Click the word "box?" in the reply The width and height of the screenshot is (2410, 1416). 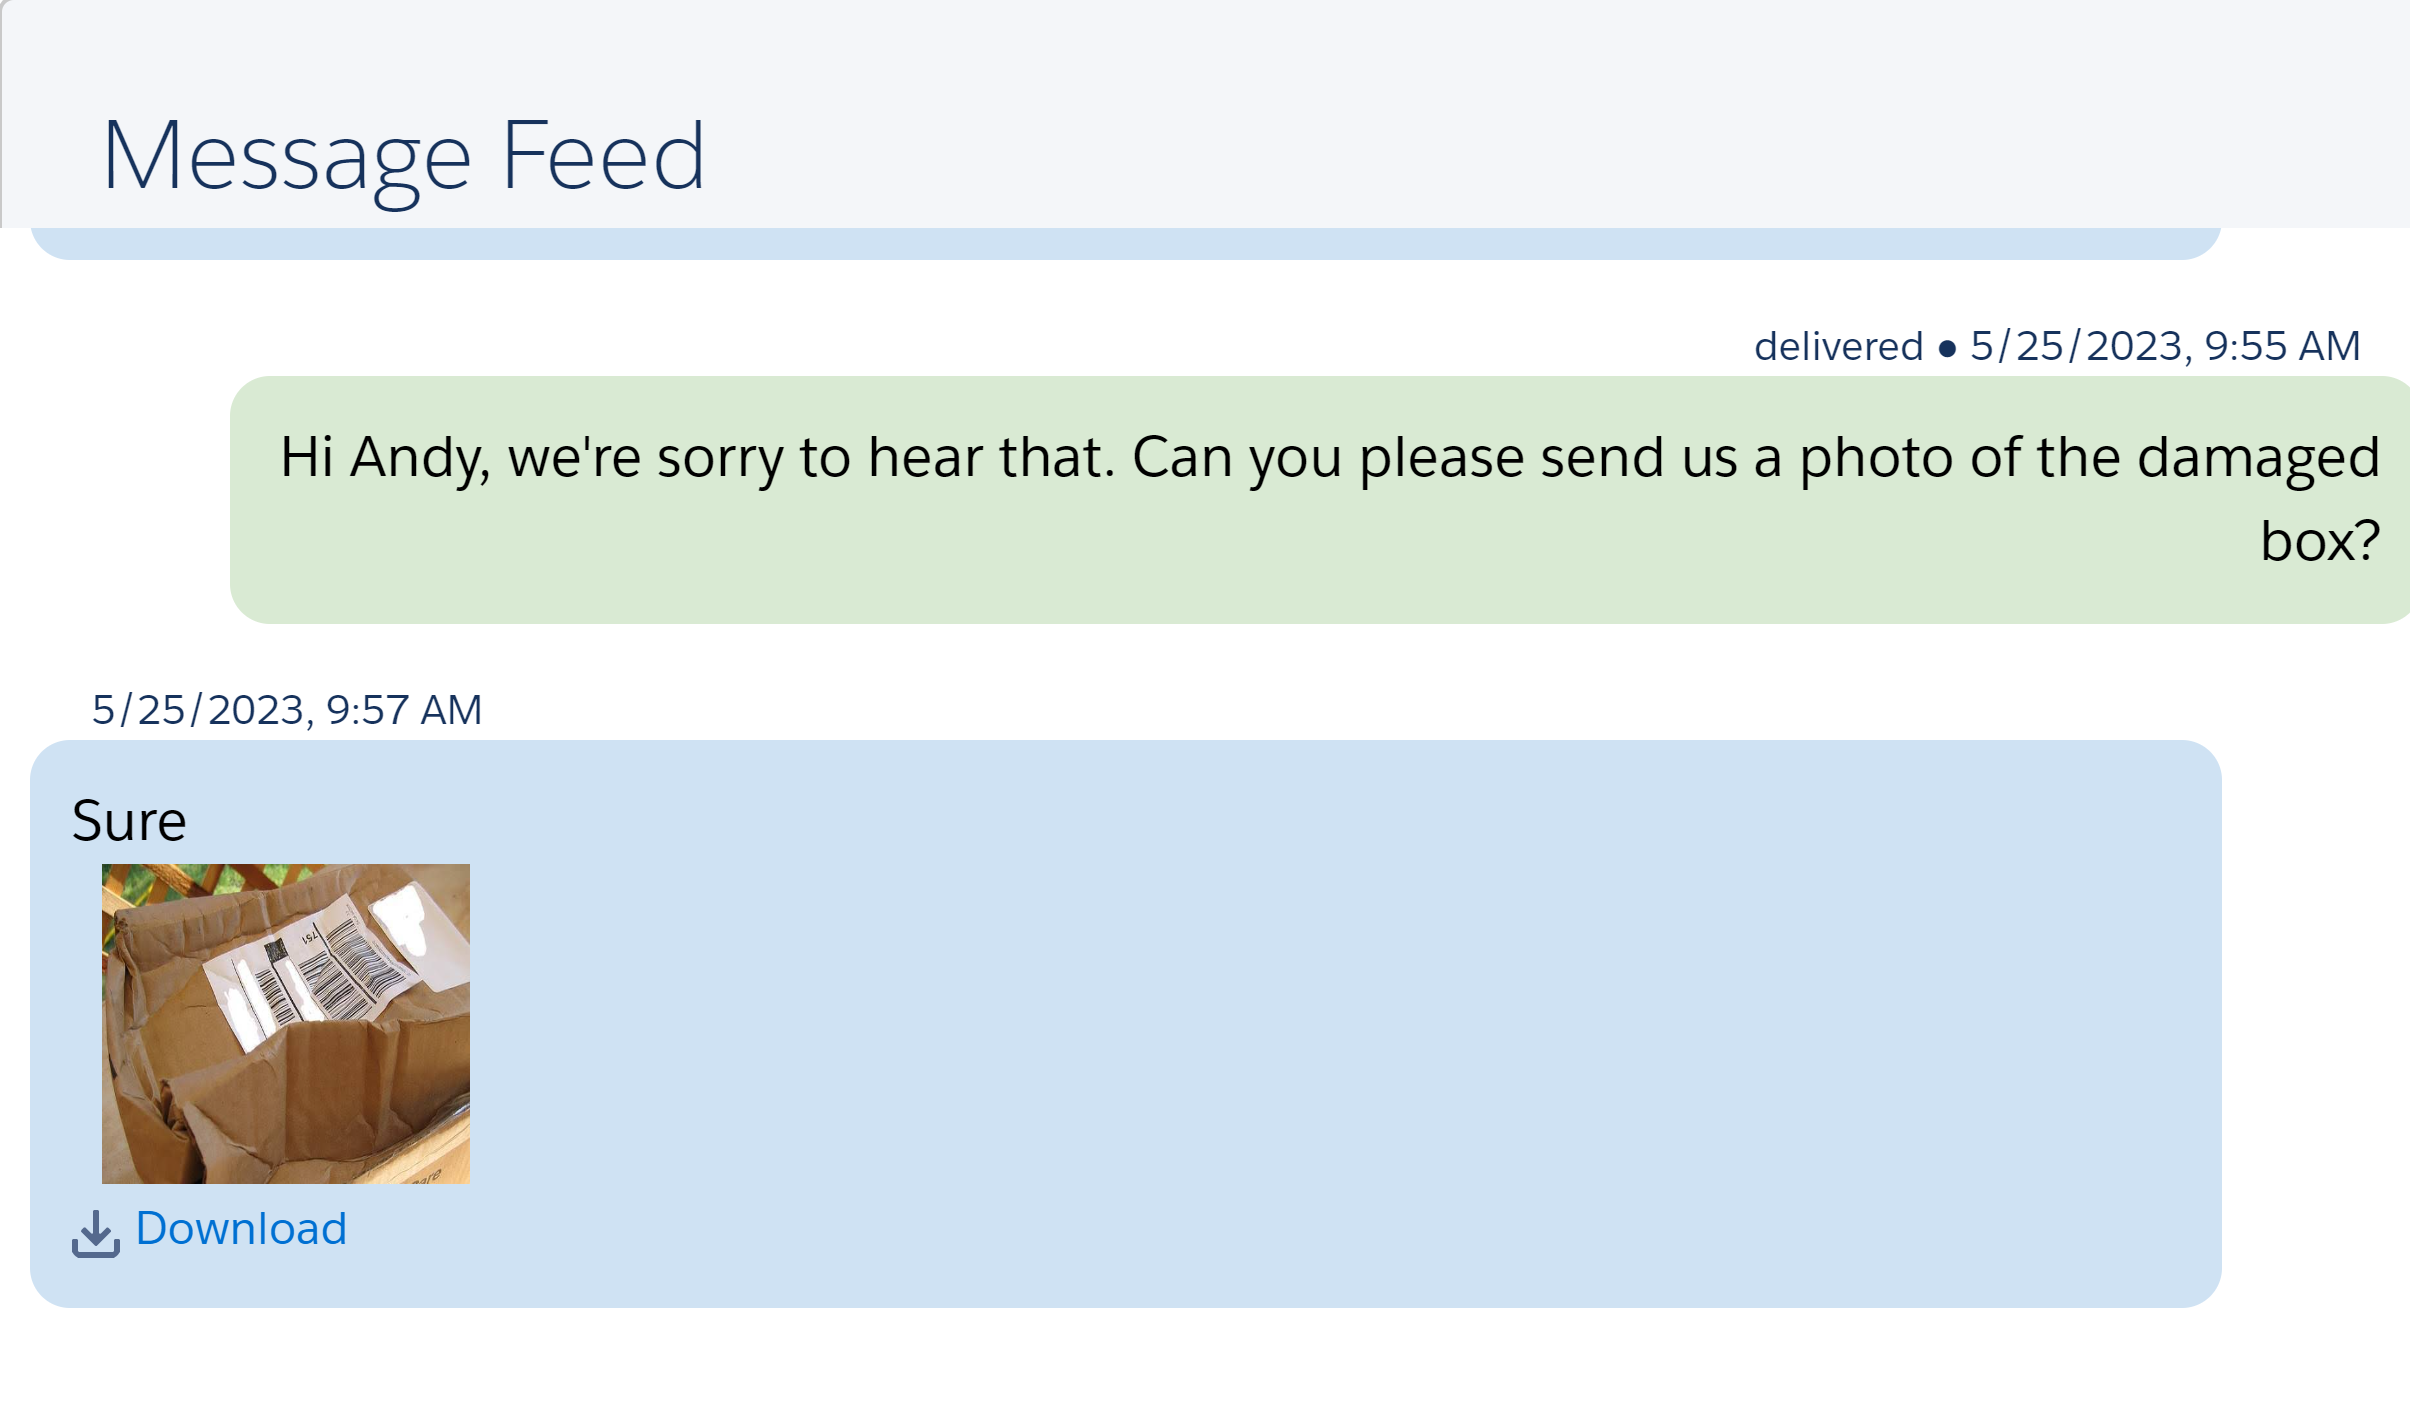[x=2320, y=542]
